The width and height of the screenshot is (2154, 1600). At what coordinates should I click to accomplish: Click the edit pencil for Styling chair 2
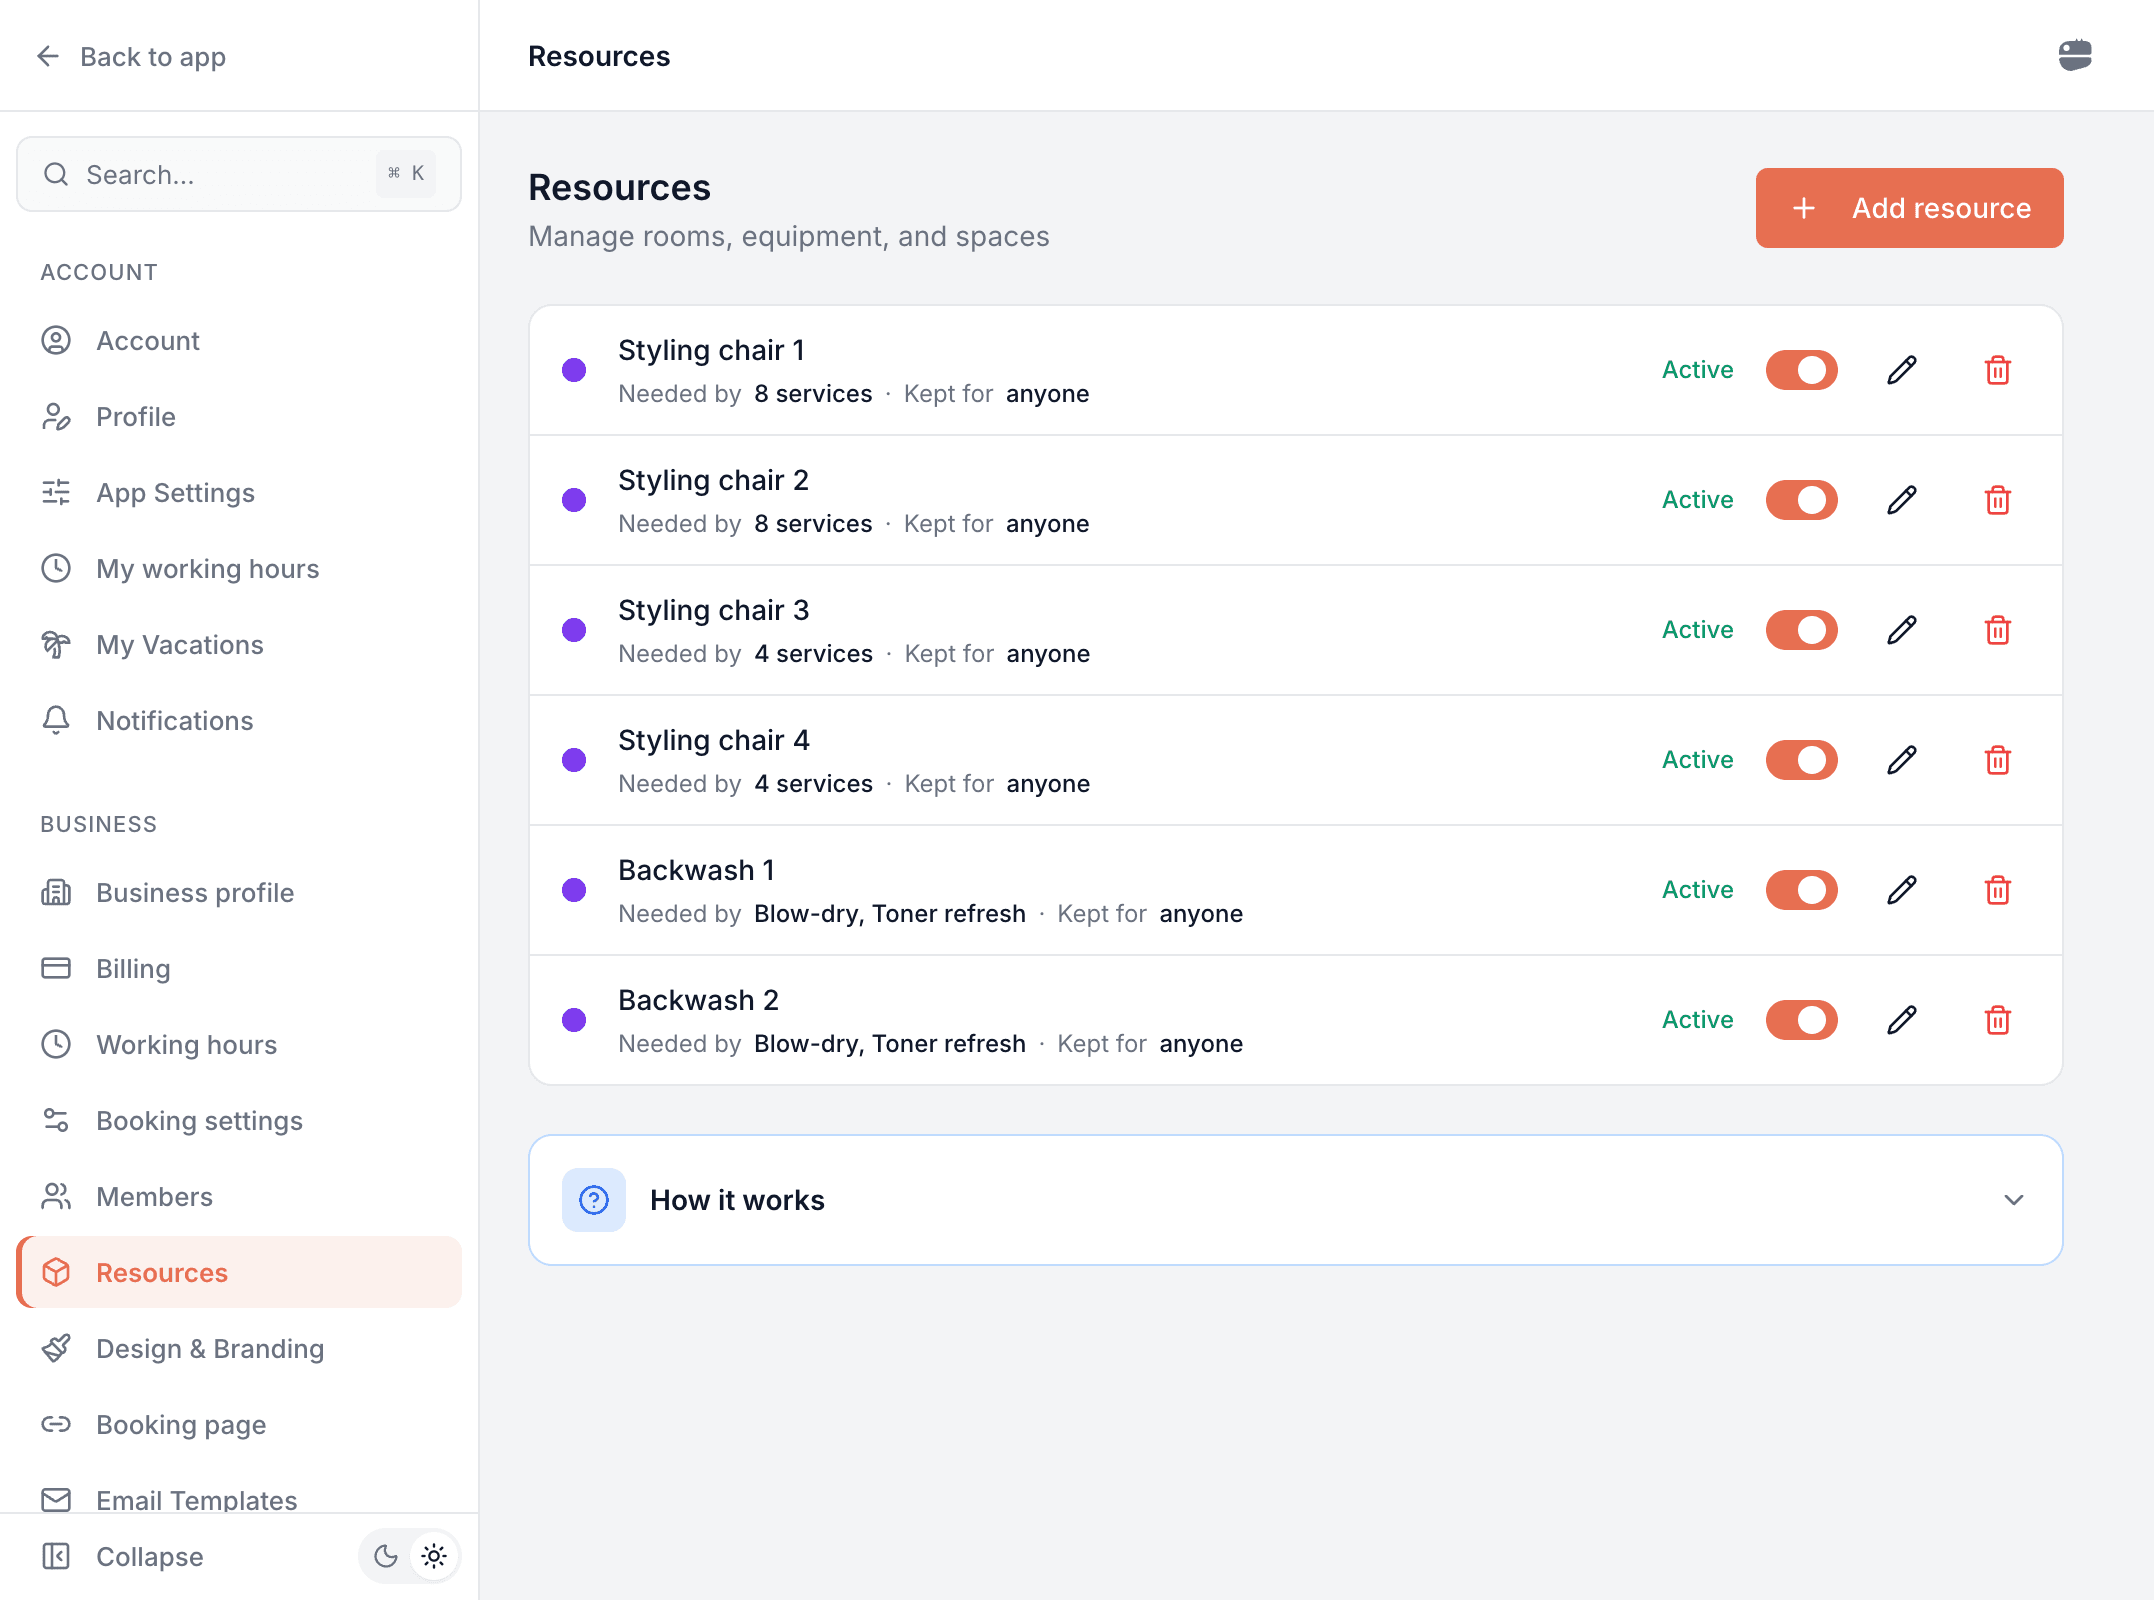click(x=1902, y=500)
